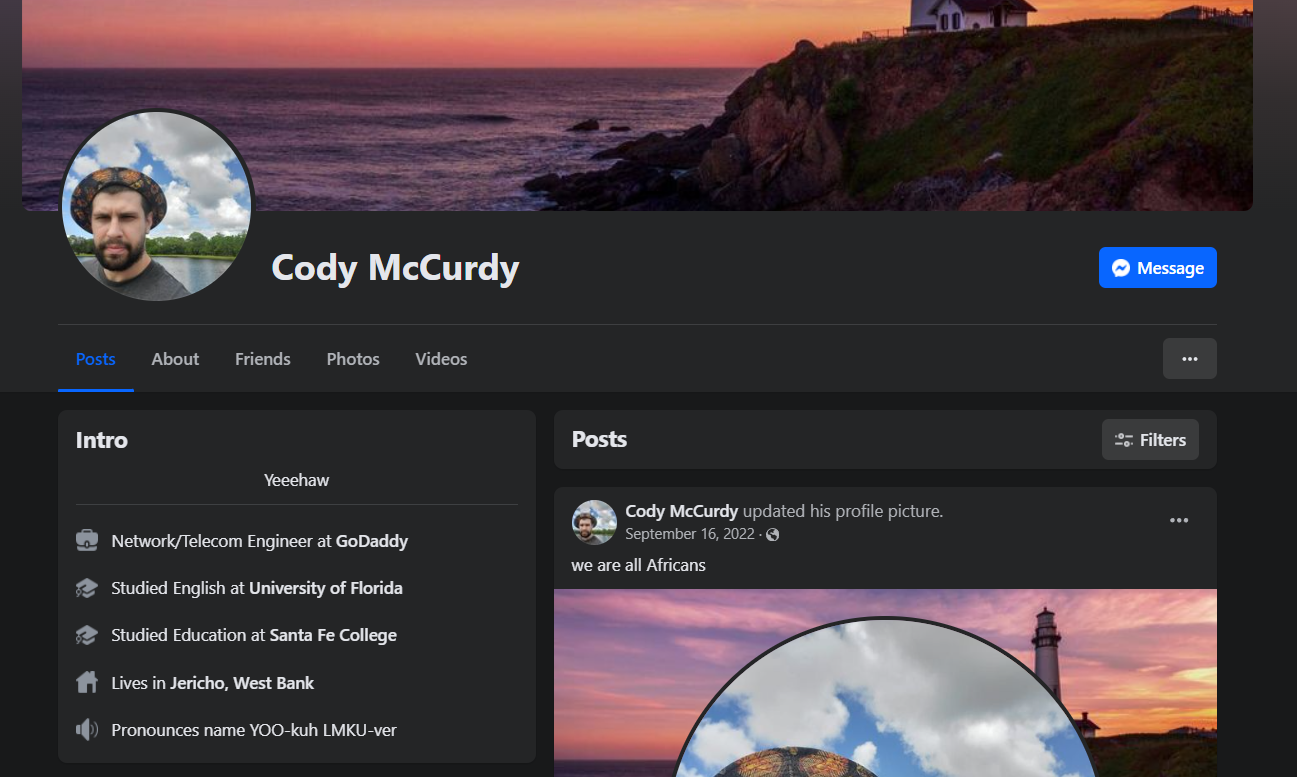Image resolution: width=1297 pixels, height=777 pixels.
Task: Switch to the Friends tab
Action: (x=263, y=359)
